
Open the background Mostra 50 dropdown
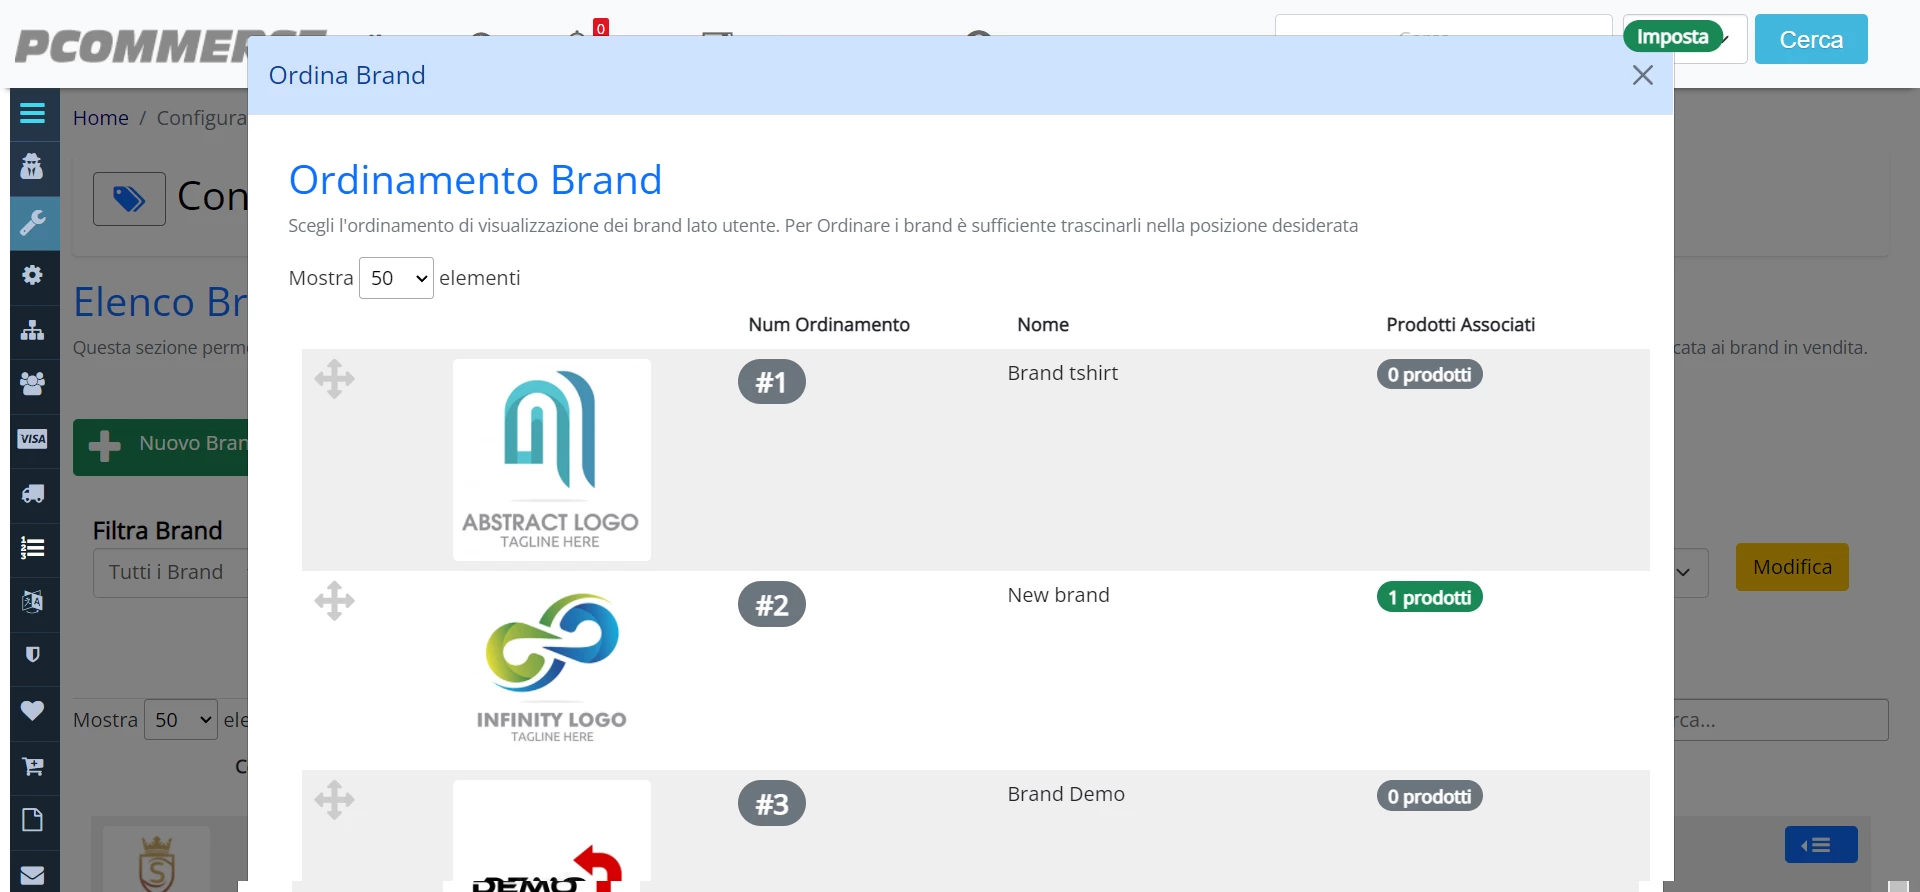[x=181, y=720]
